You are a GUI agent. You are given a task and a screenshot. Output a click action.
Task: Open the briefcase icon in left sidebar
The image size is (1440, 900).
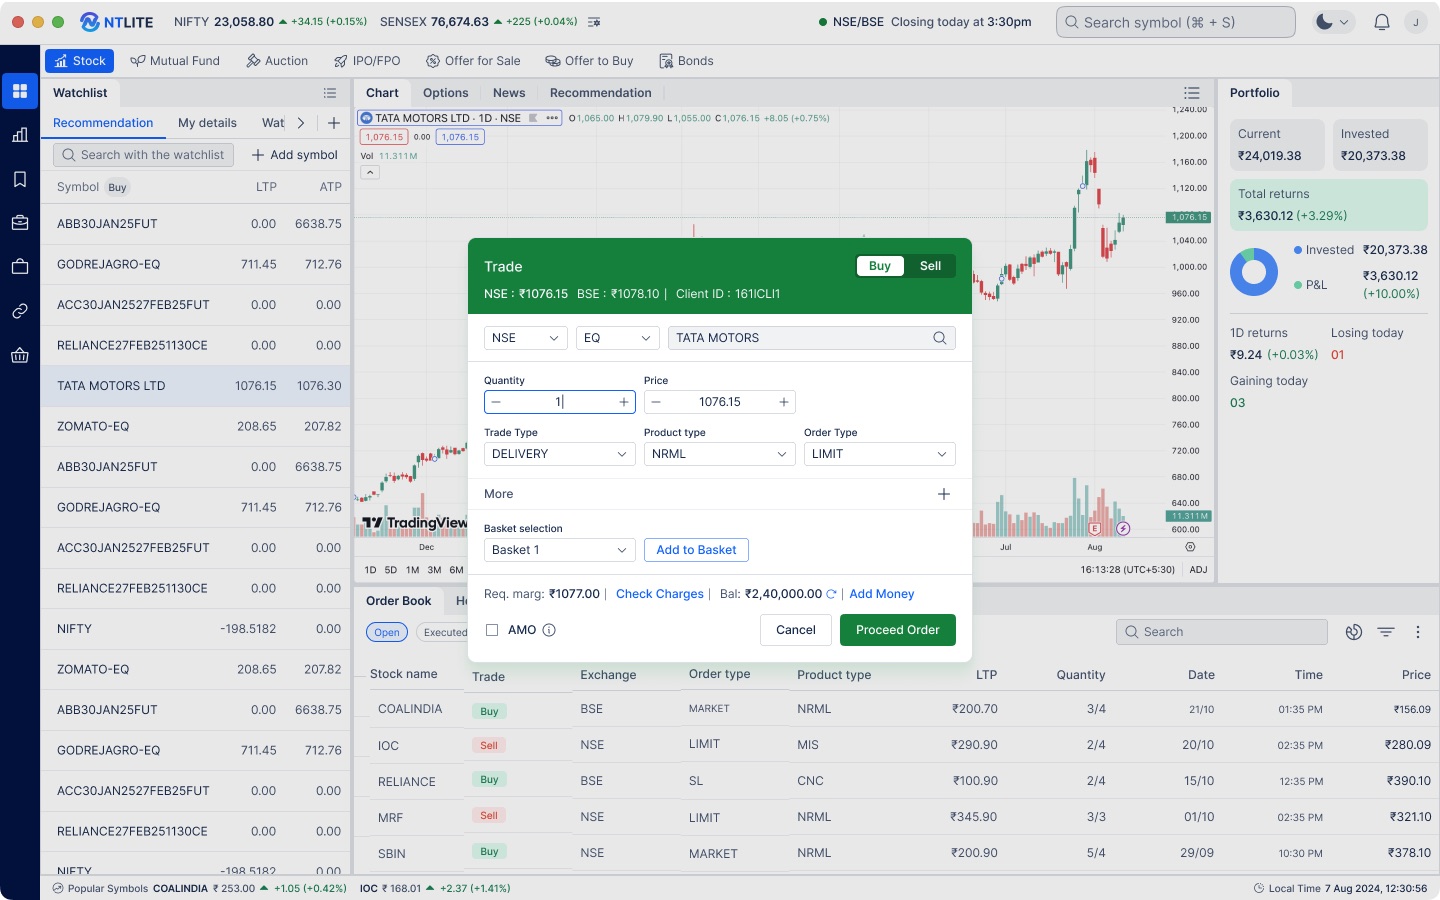(20, 223)
